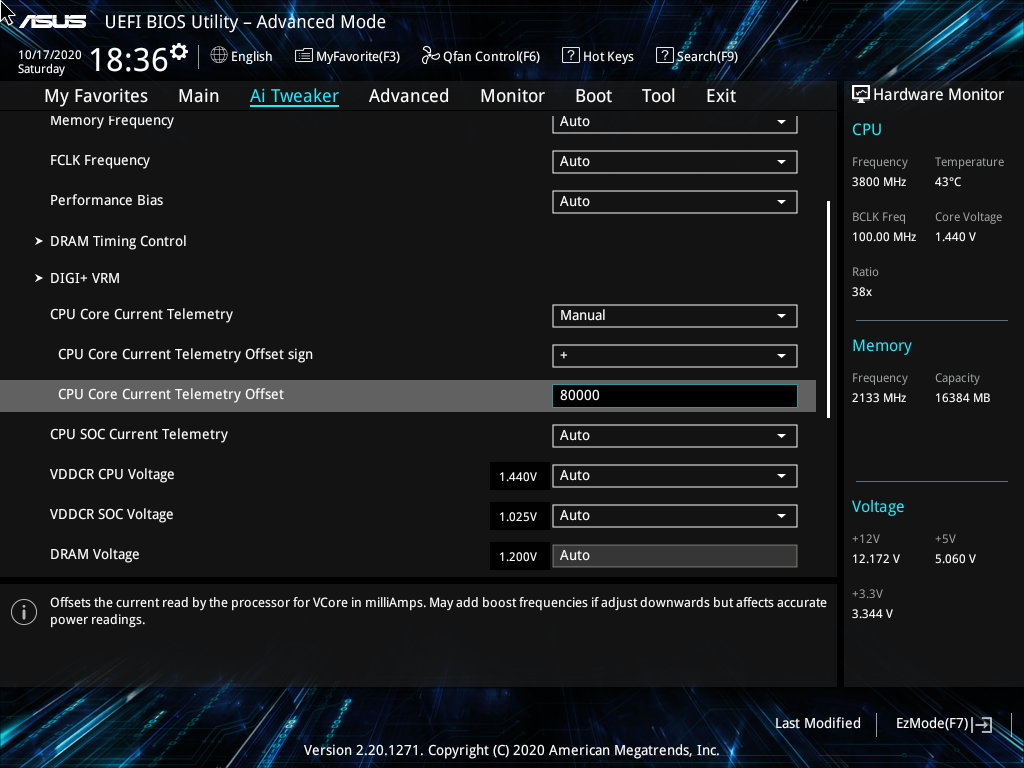Open Qfan Control fan icon
The image size is (1024, 768).
(x=430, y=56)
